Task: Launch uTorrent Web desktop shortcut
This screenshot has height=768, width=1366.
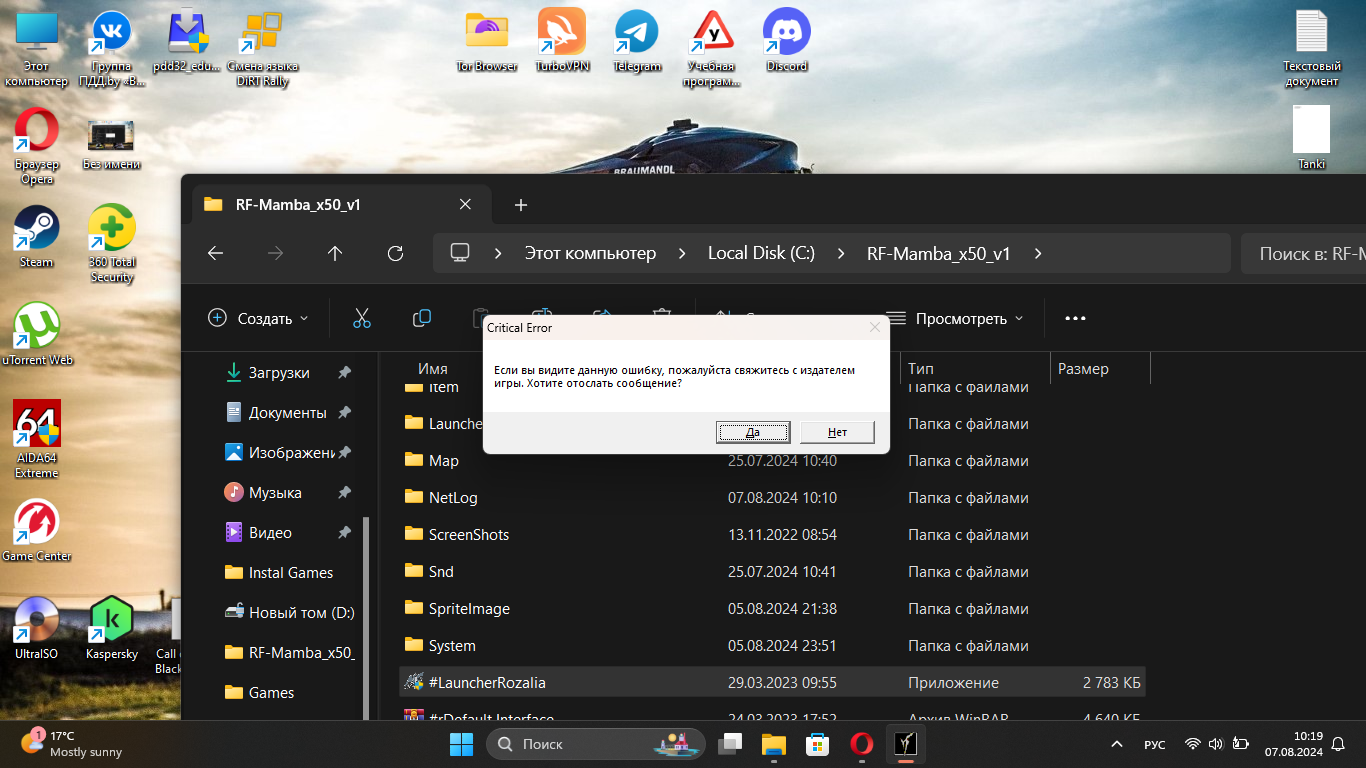Action: click(37, 334)
